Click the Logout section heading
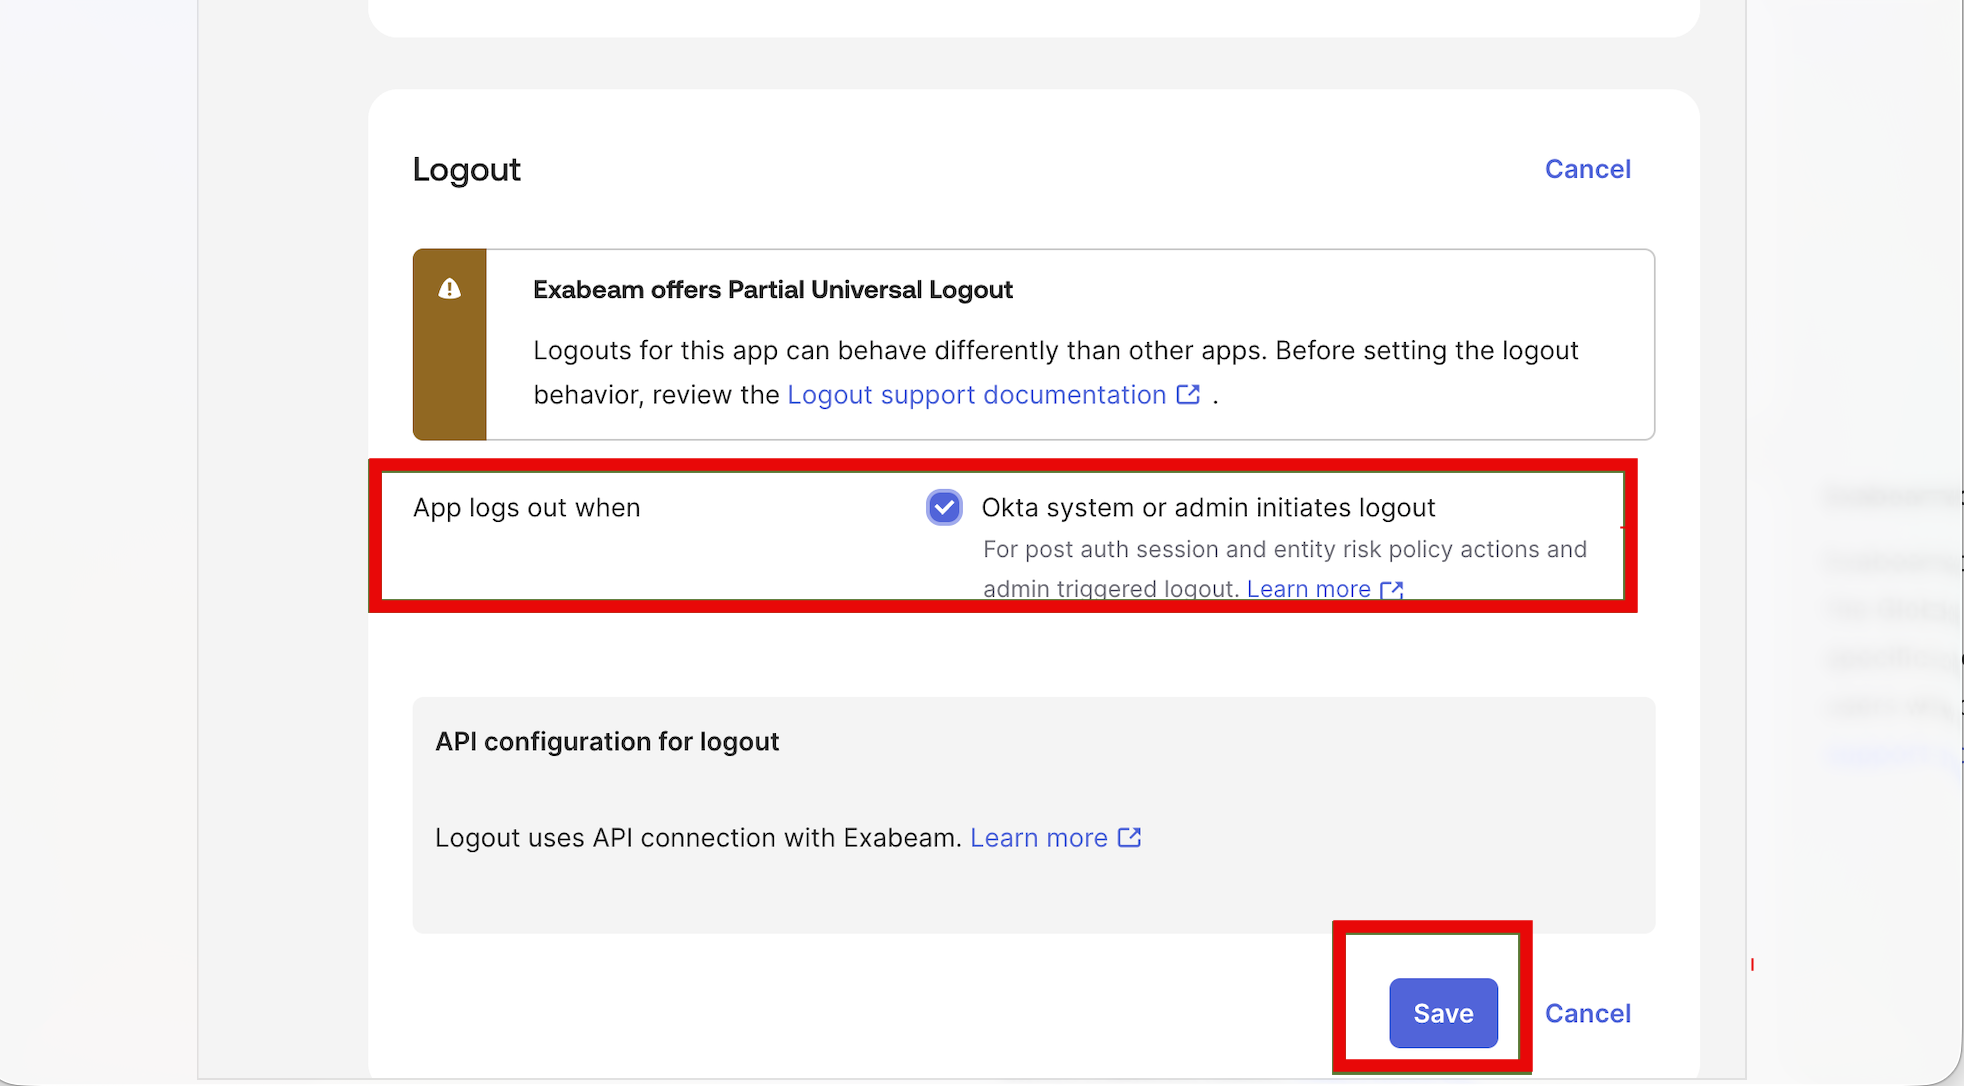 [x=466, y=169]
